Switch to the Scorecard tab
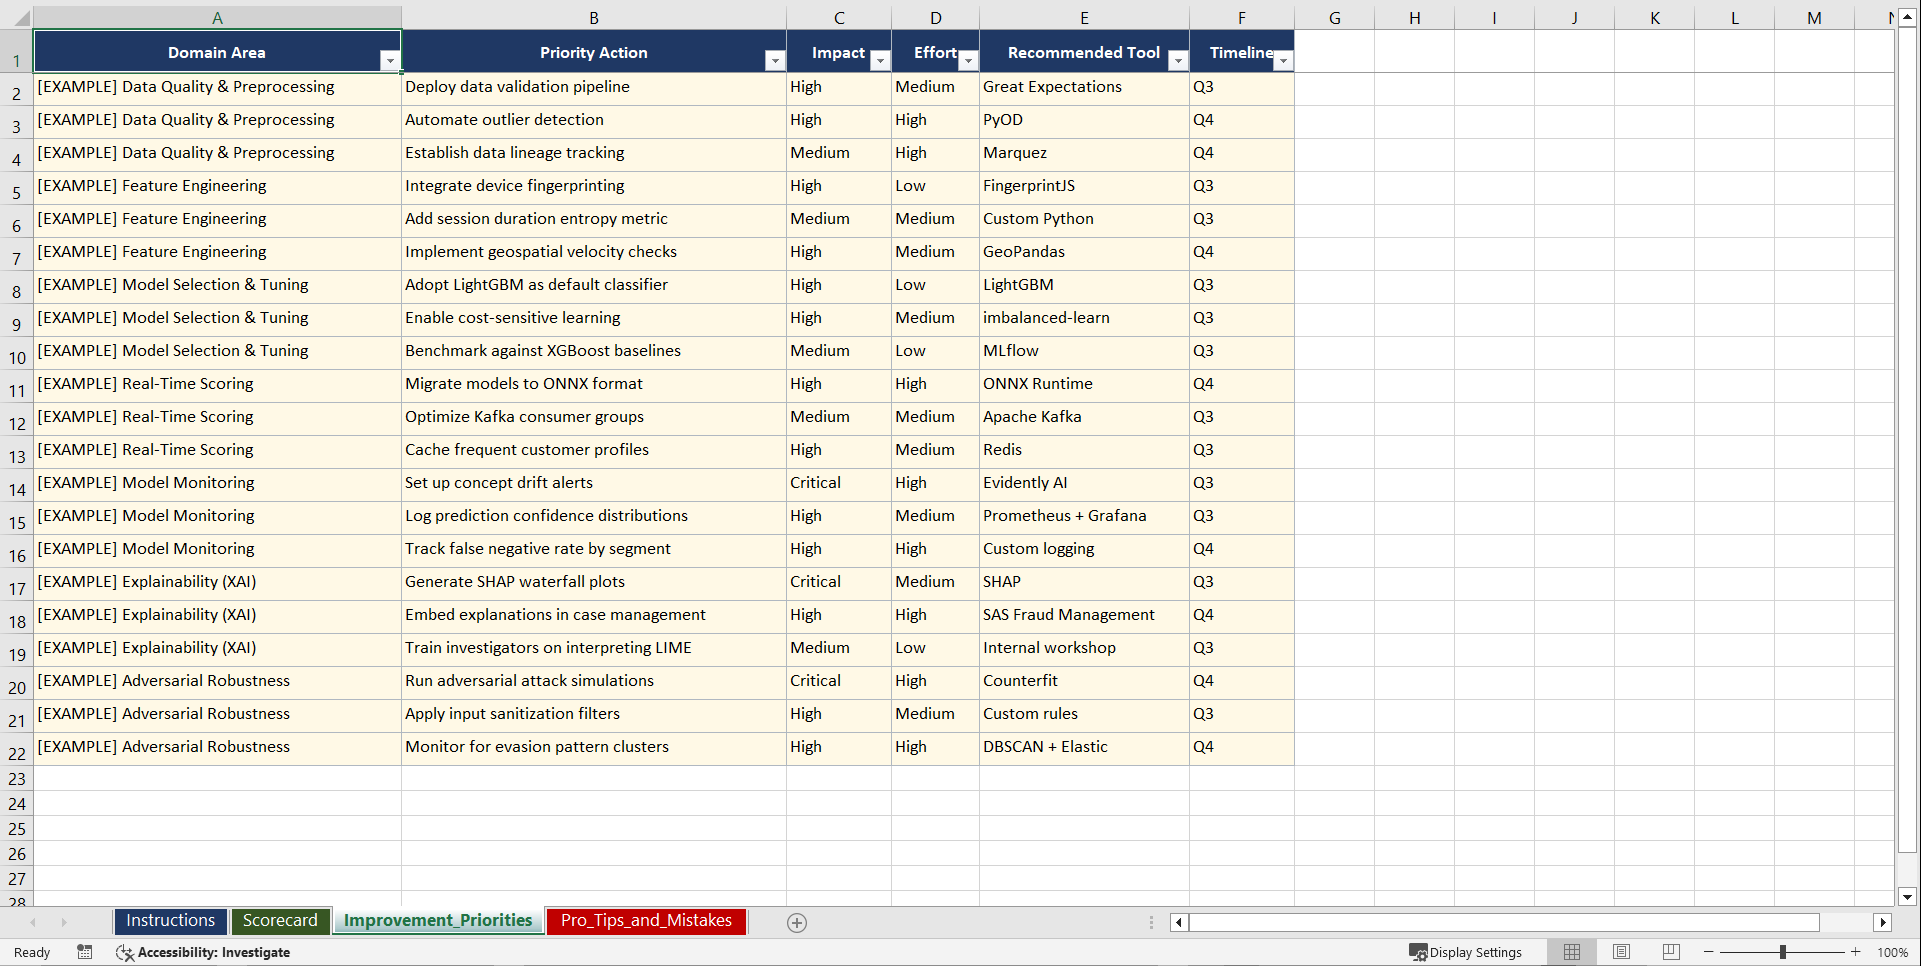 [280, 921]
